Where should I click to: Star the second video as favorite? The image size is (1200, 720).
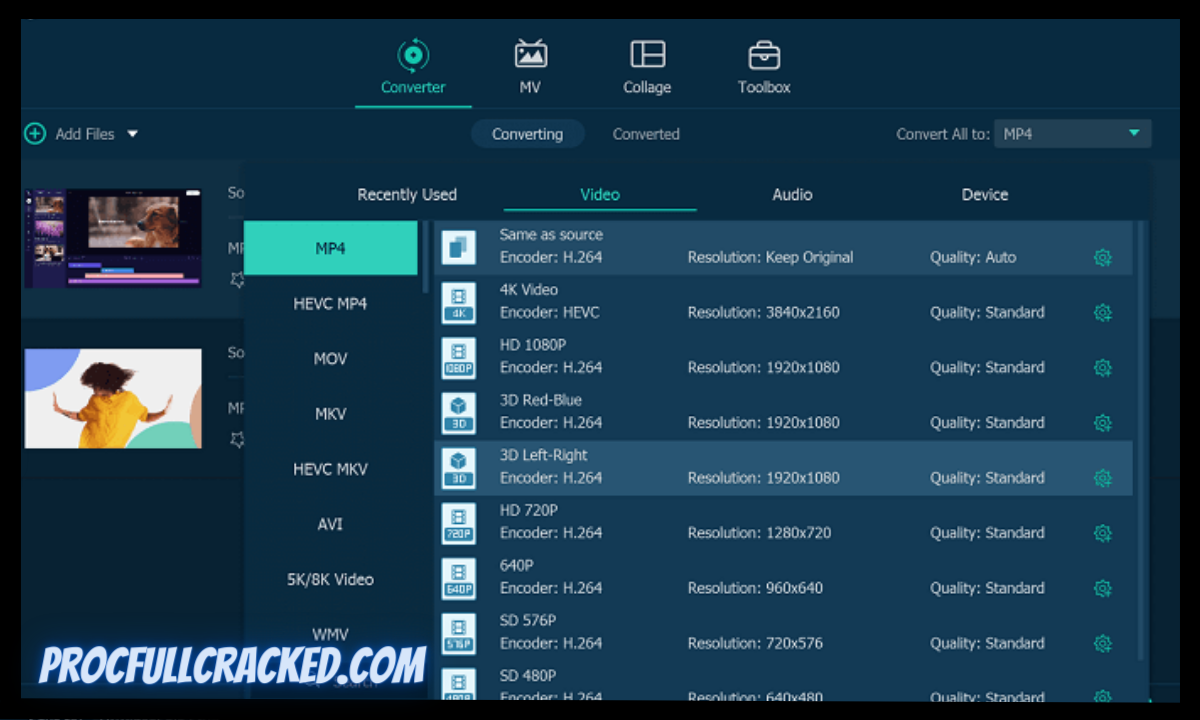click(x=237, y=438)
